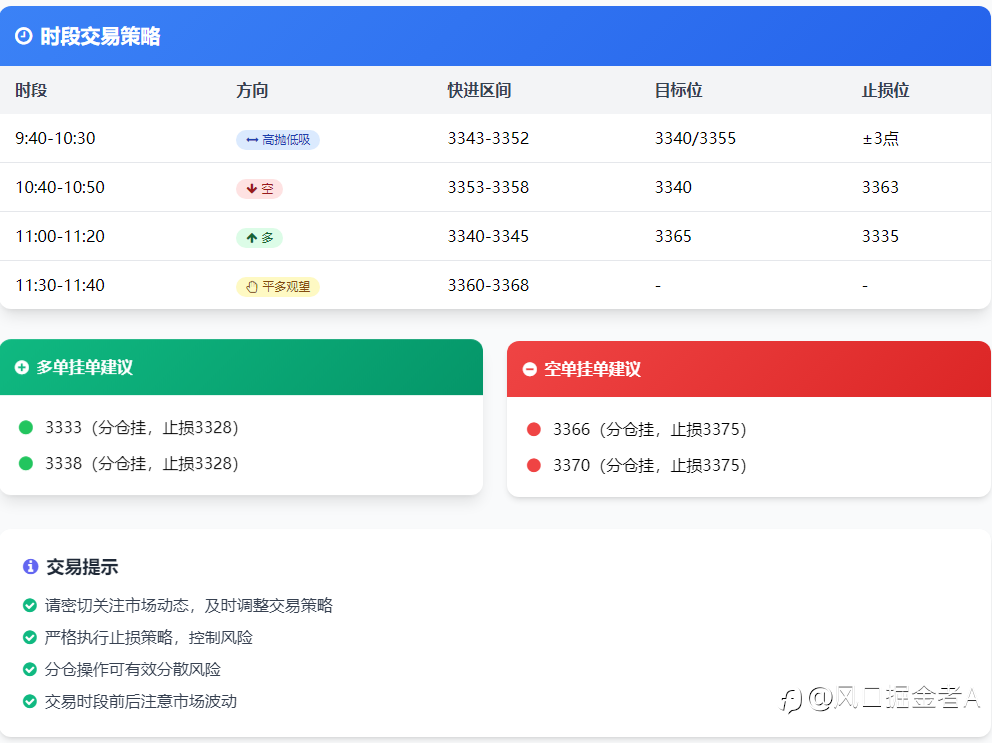Click the 3335 stop-loss cell

click(x=880, y=237)
